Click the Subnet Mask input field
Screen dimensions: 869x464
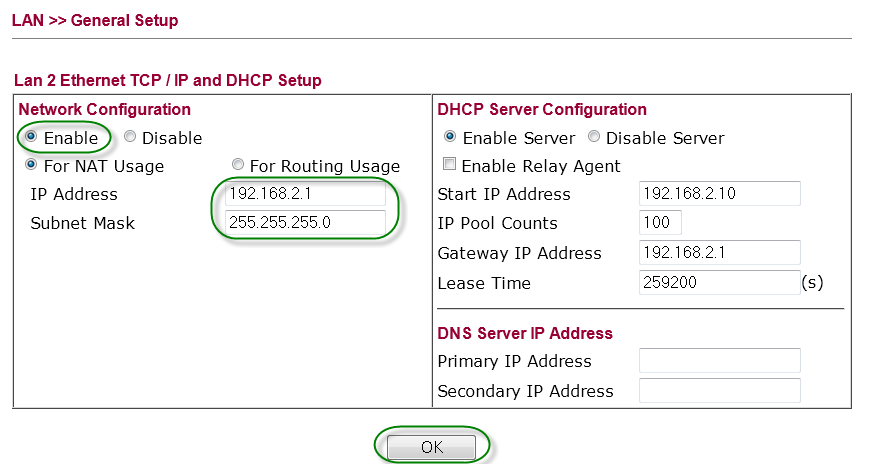coord(305,223)
